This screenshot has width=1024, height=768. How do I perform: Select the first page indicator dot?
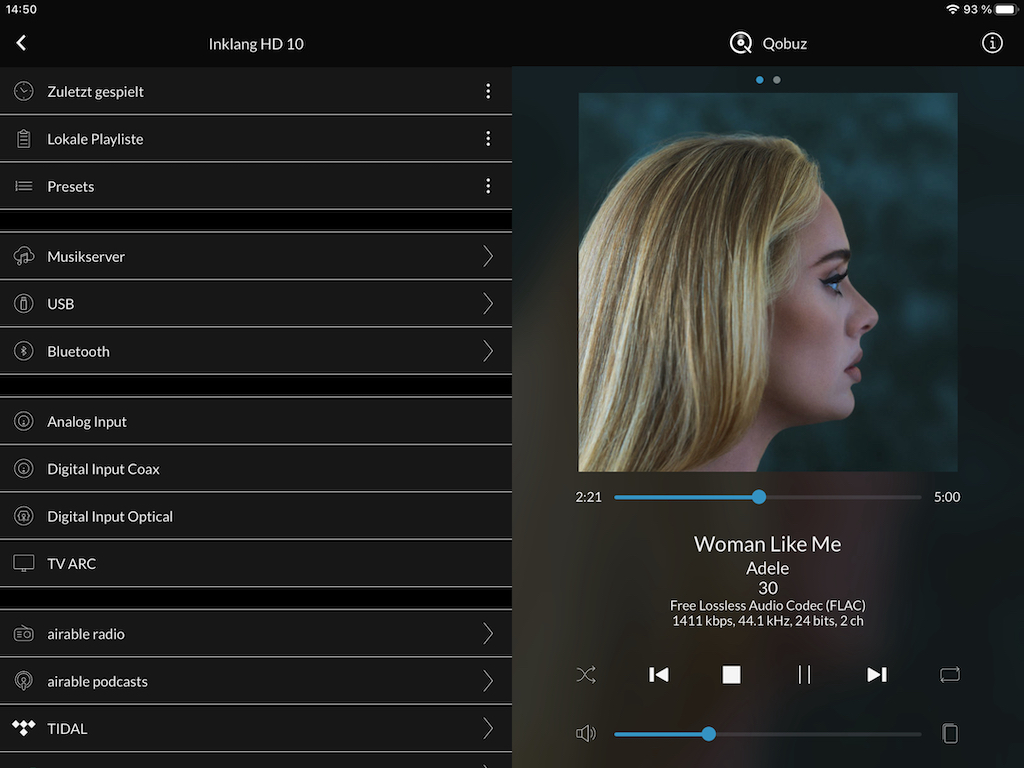(x=760, y=80)
